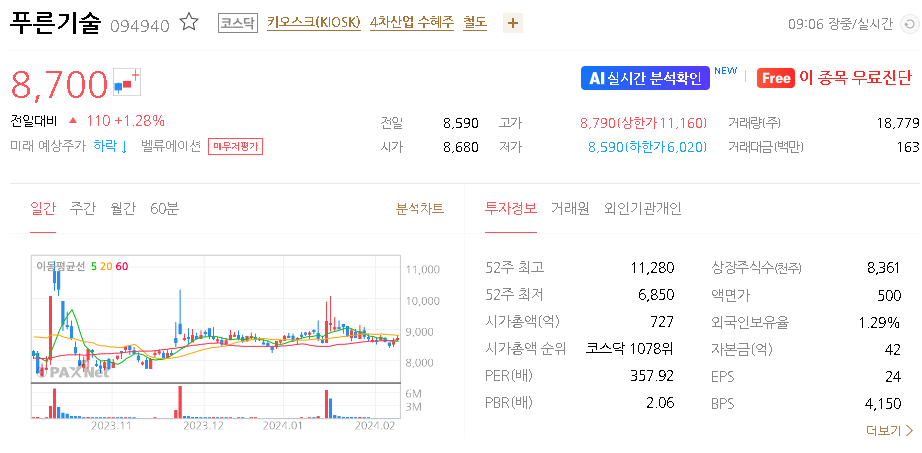Click the 거래량 value 18,779
This screenshot has height=453, width=922.
tap(897, 123)
